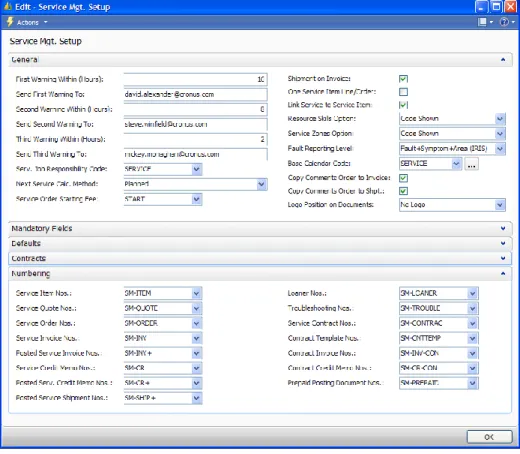Open Fault Reporting Level dropdown
This screenshot has height=454, width=520.
click(500, 149)
